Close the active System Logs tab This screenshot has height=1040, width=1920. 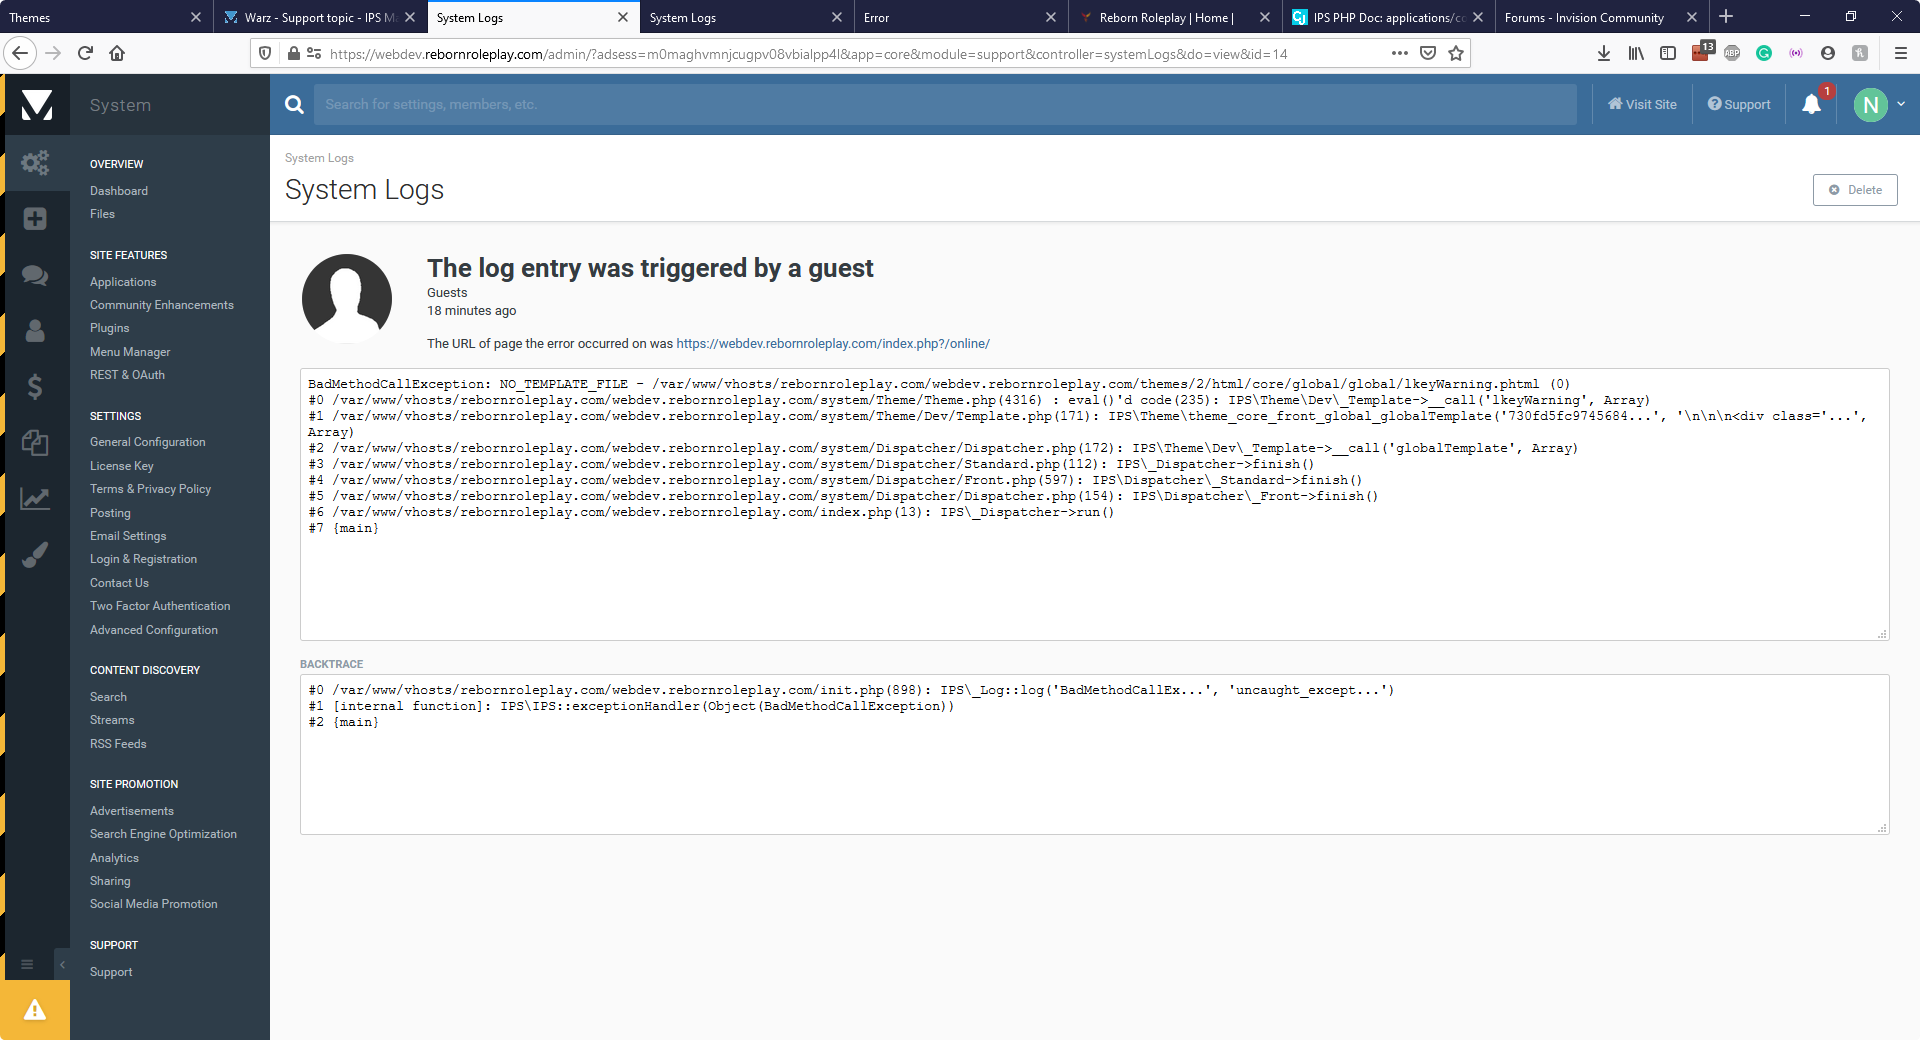coord(623,17)
